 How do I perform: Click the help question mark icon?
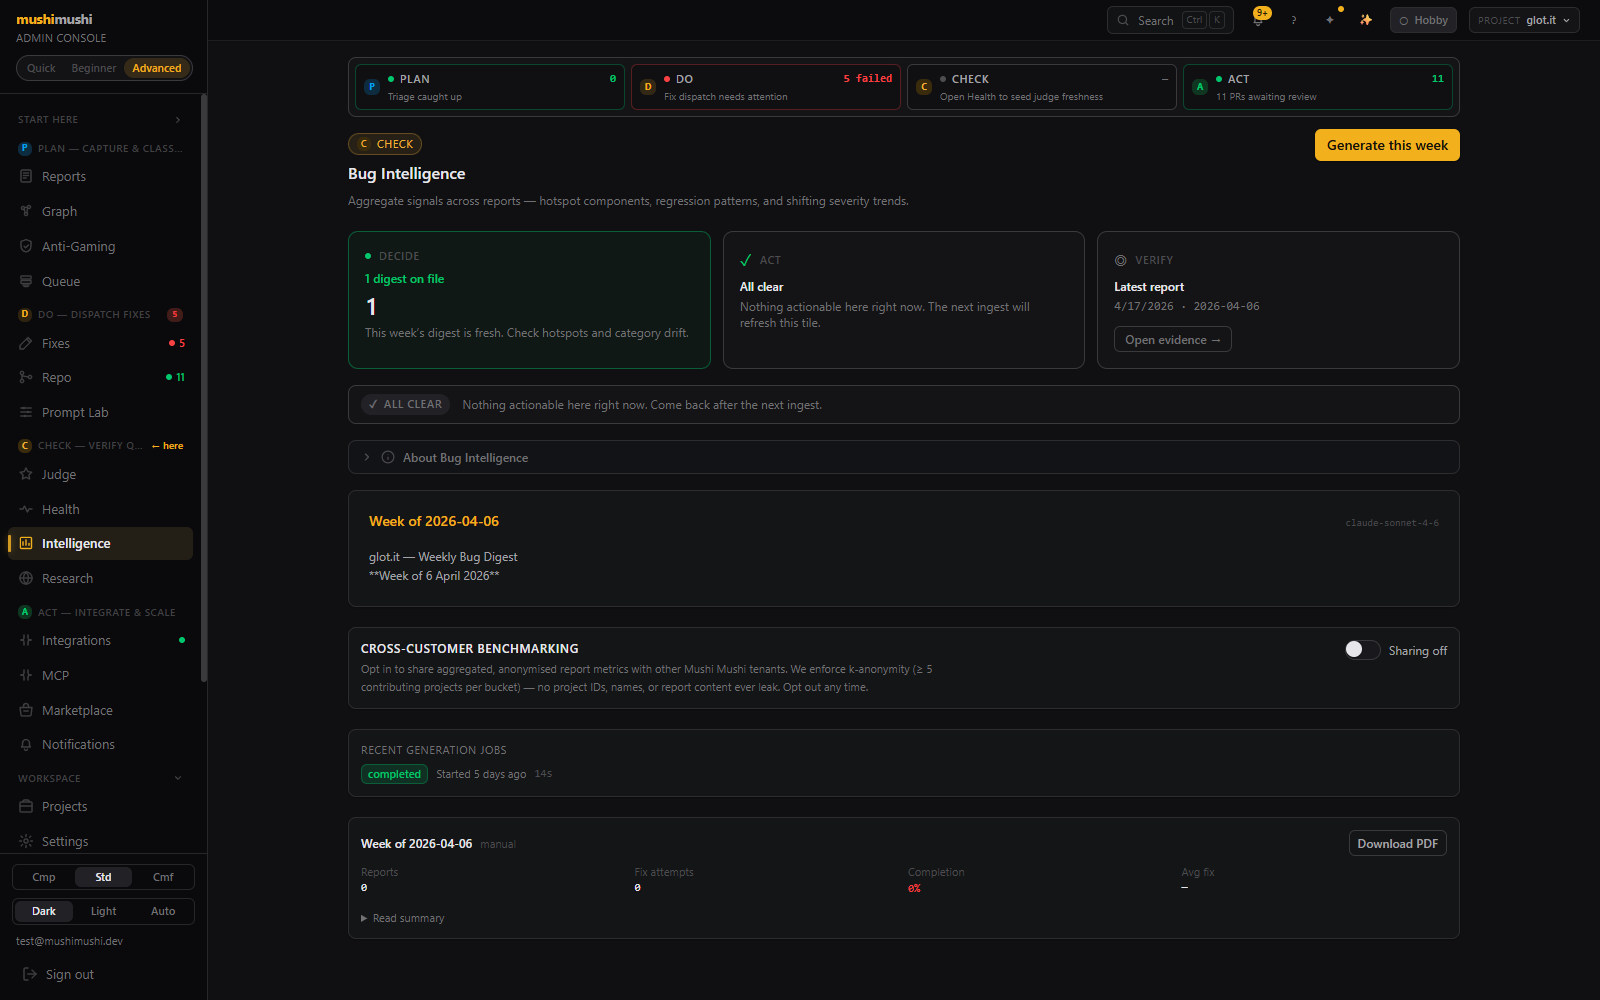pos(1294,20)
